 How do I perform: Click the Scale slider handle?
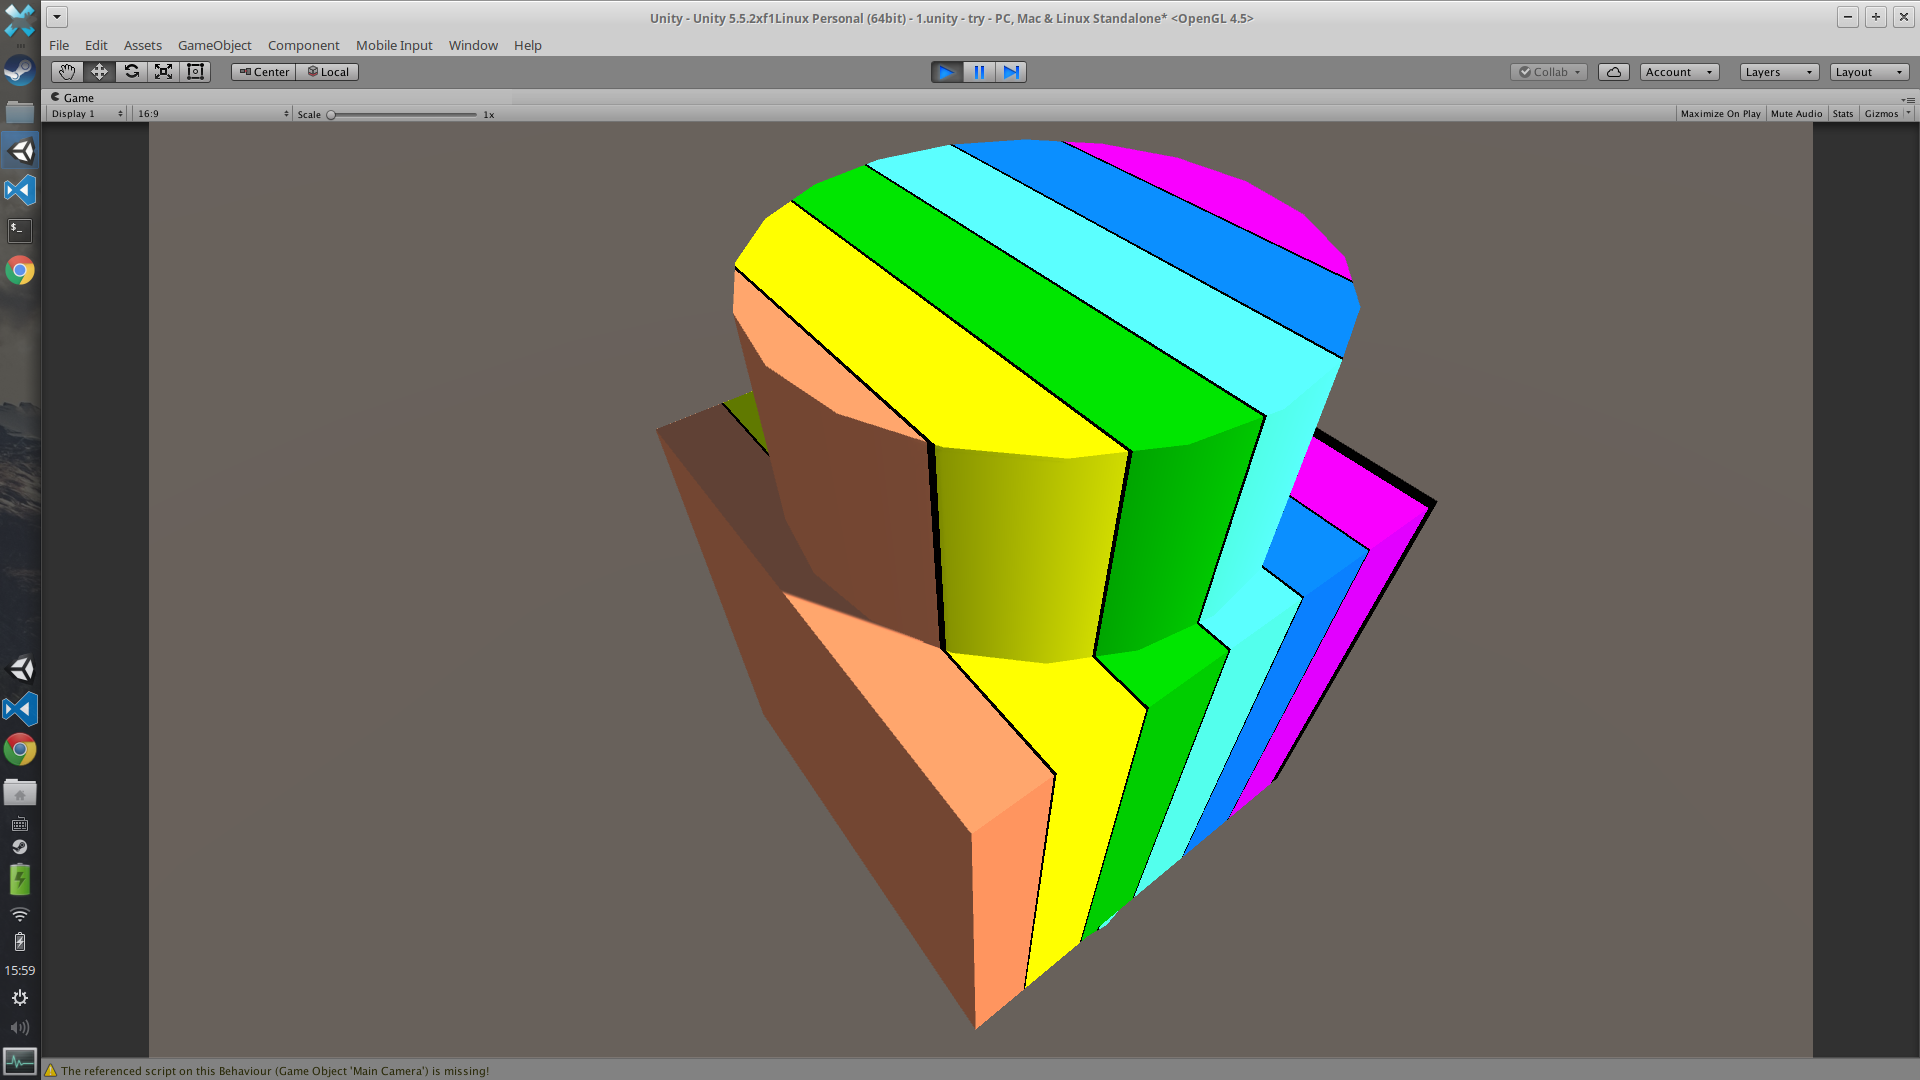point(331,114)
